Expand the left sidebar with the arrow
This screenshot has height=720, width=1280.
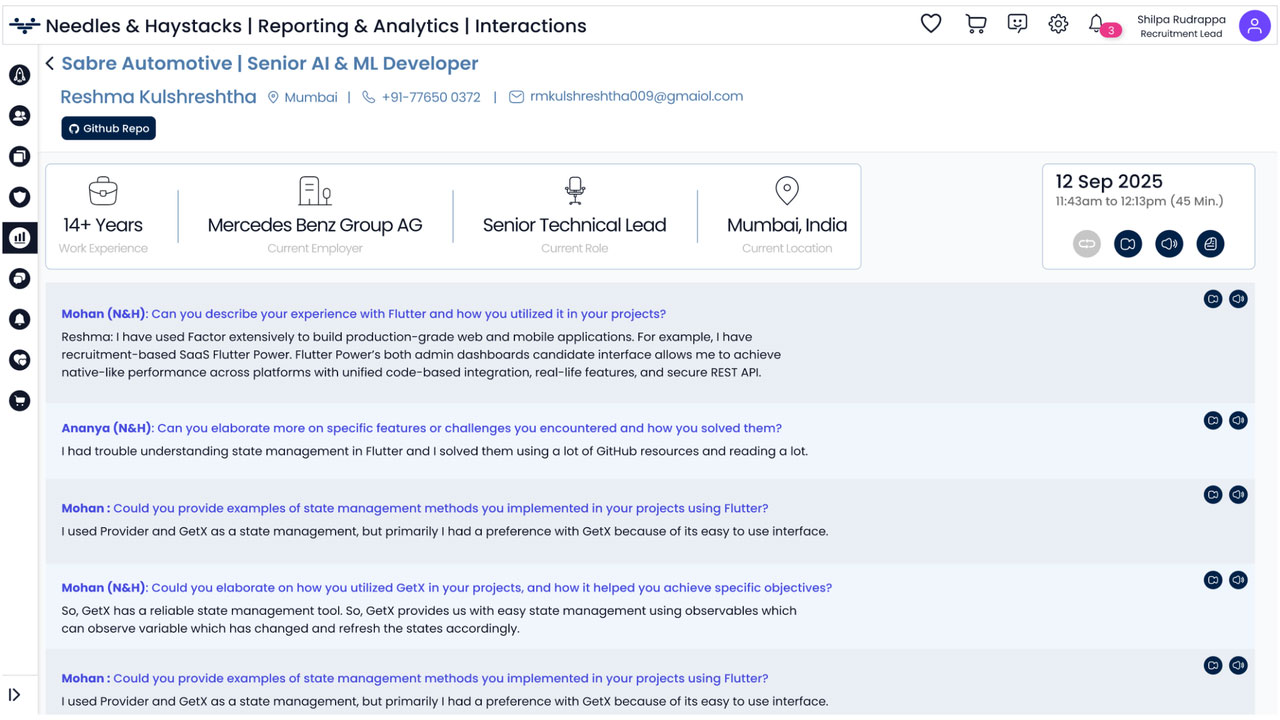coord(15,695)
